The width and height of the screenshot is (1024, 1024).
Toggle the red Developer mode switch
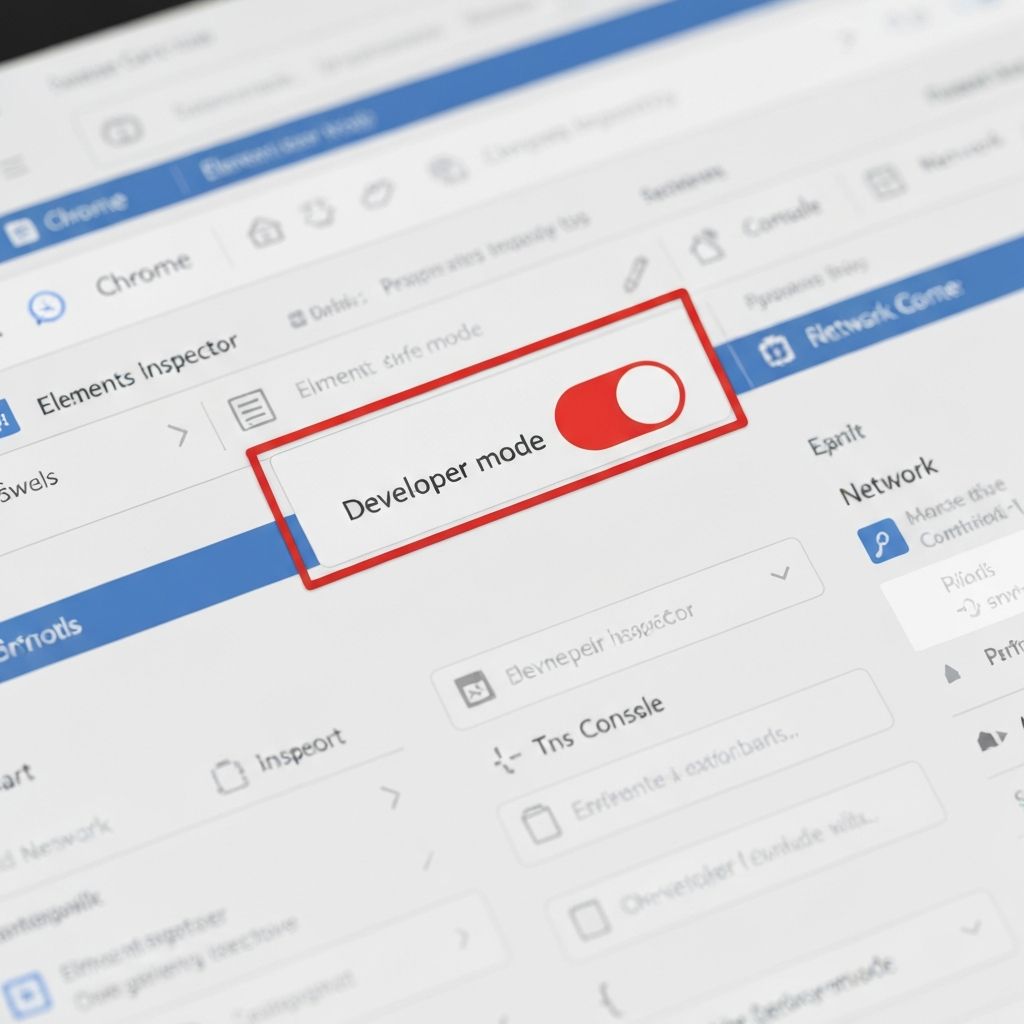point(620,405)
